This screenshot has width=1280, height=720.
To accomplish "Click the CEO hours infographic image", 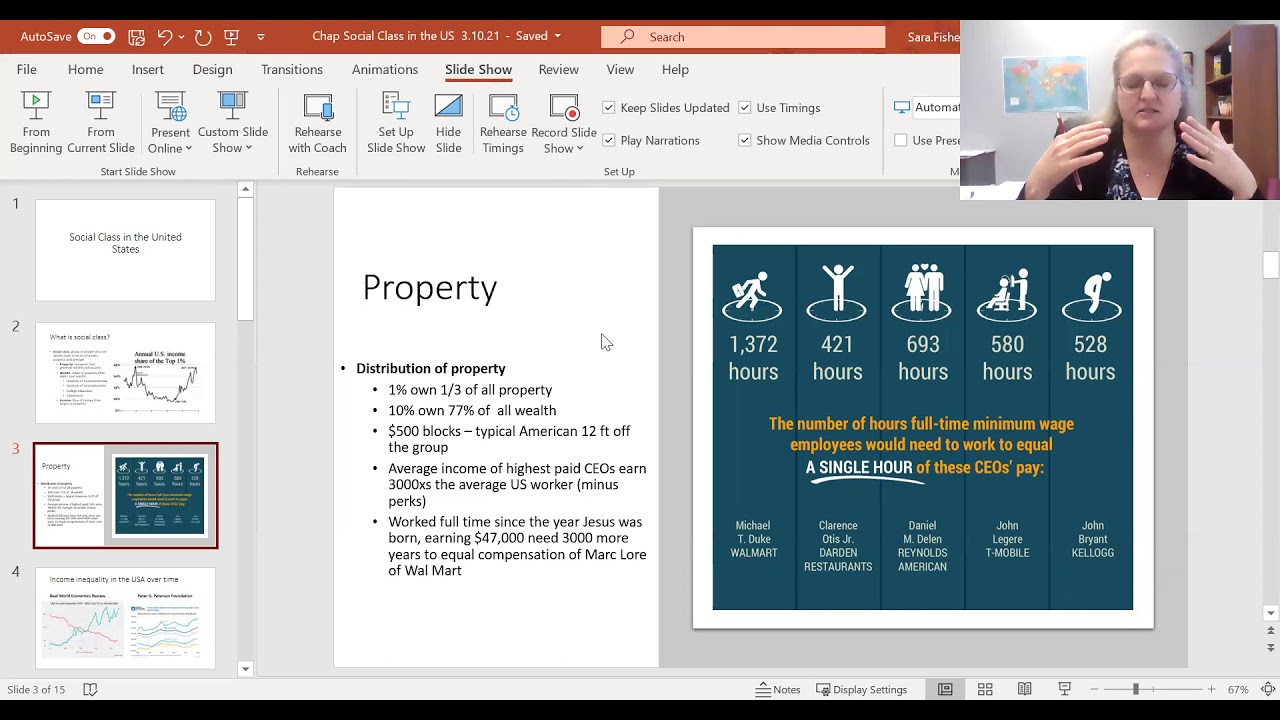I will pyautogui.click(x=923, y=428).
